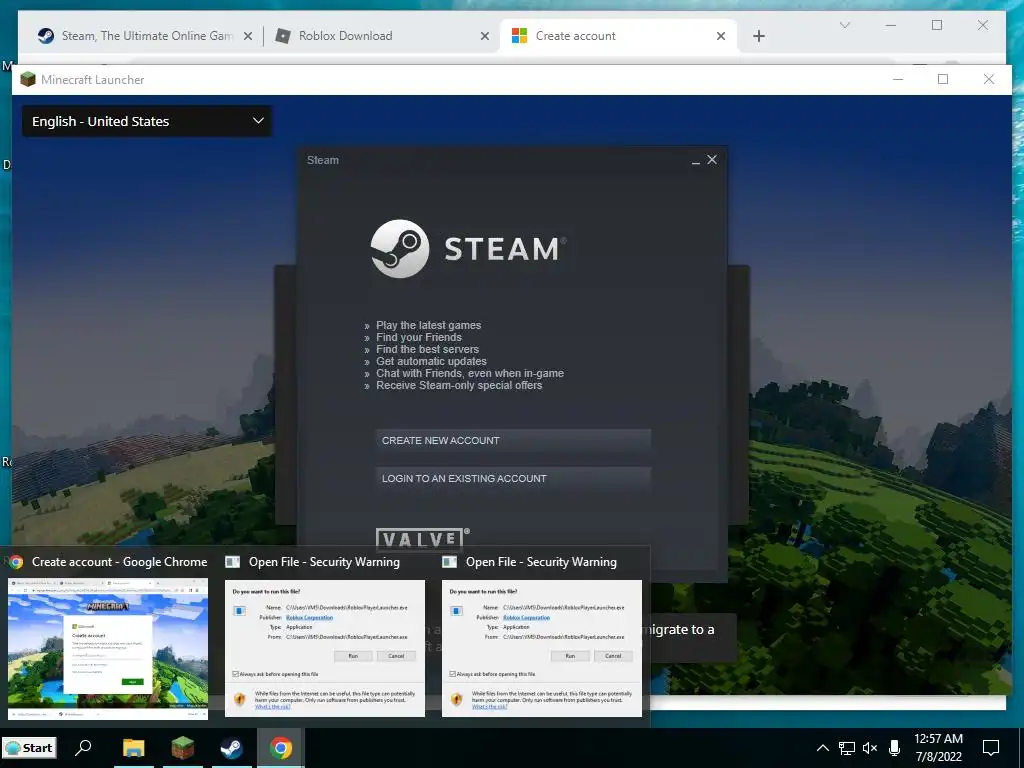Click the muted volume tray icon
The height and width of the screenshot is (768, 1024).
coord(870,748)
